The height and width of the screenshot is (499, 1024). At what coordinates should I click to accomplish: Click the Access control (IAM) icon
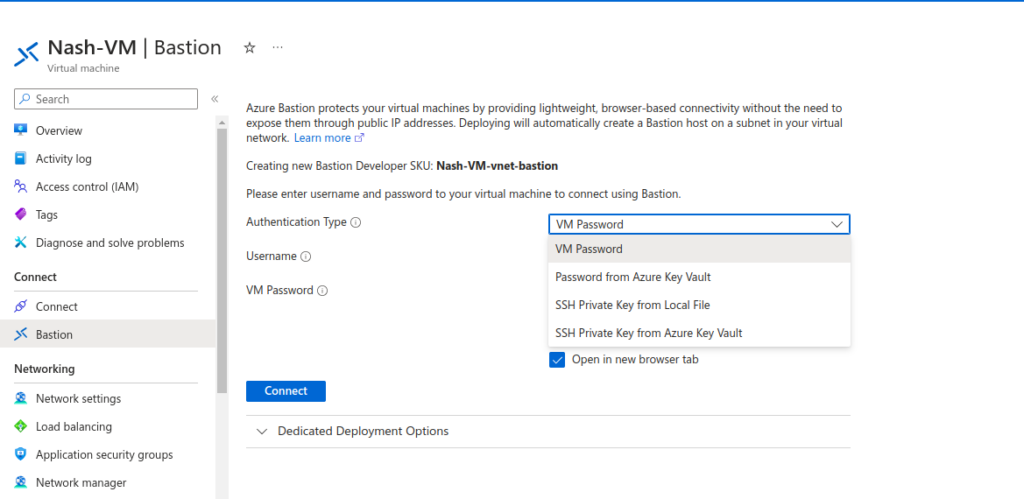(x=20, y=187)
